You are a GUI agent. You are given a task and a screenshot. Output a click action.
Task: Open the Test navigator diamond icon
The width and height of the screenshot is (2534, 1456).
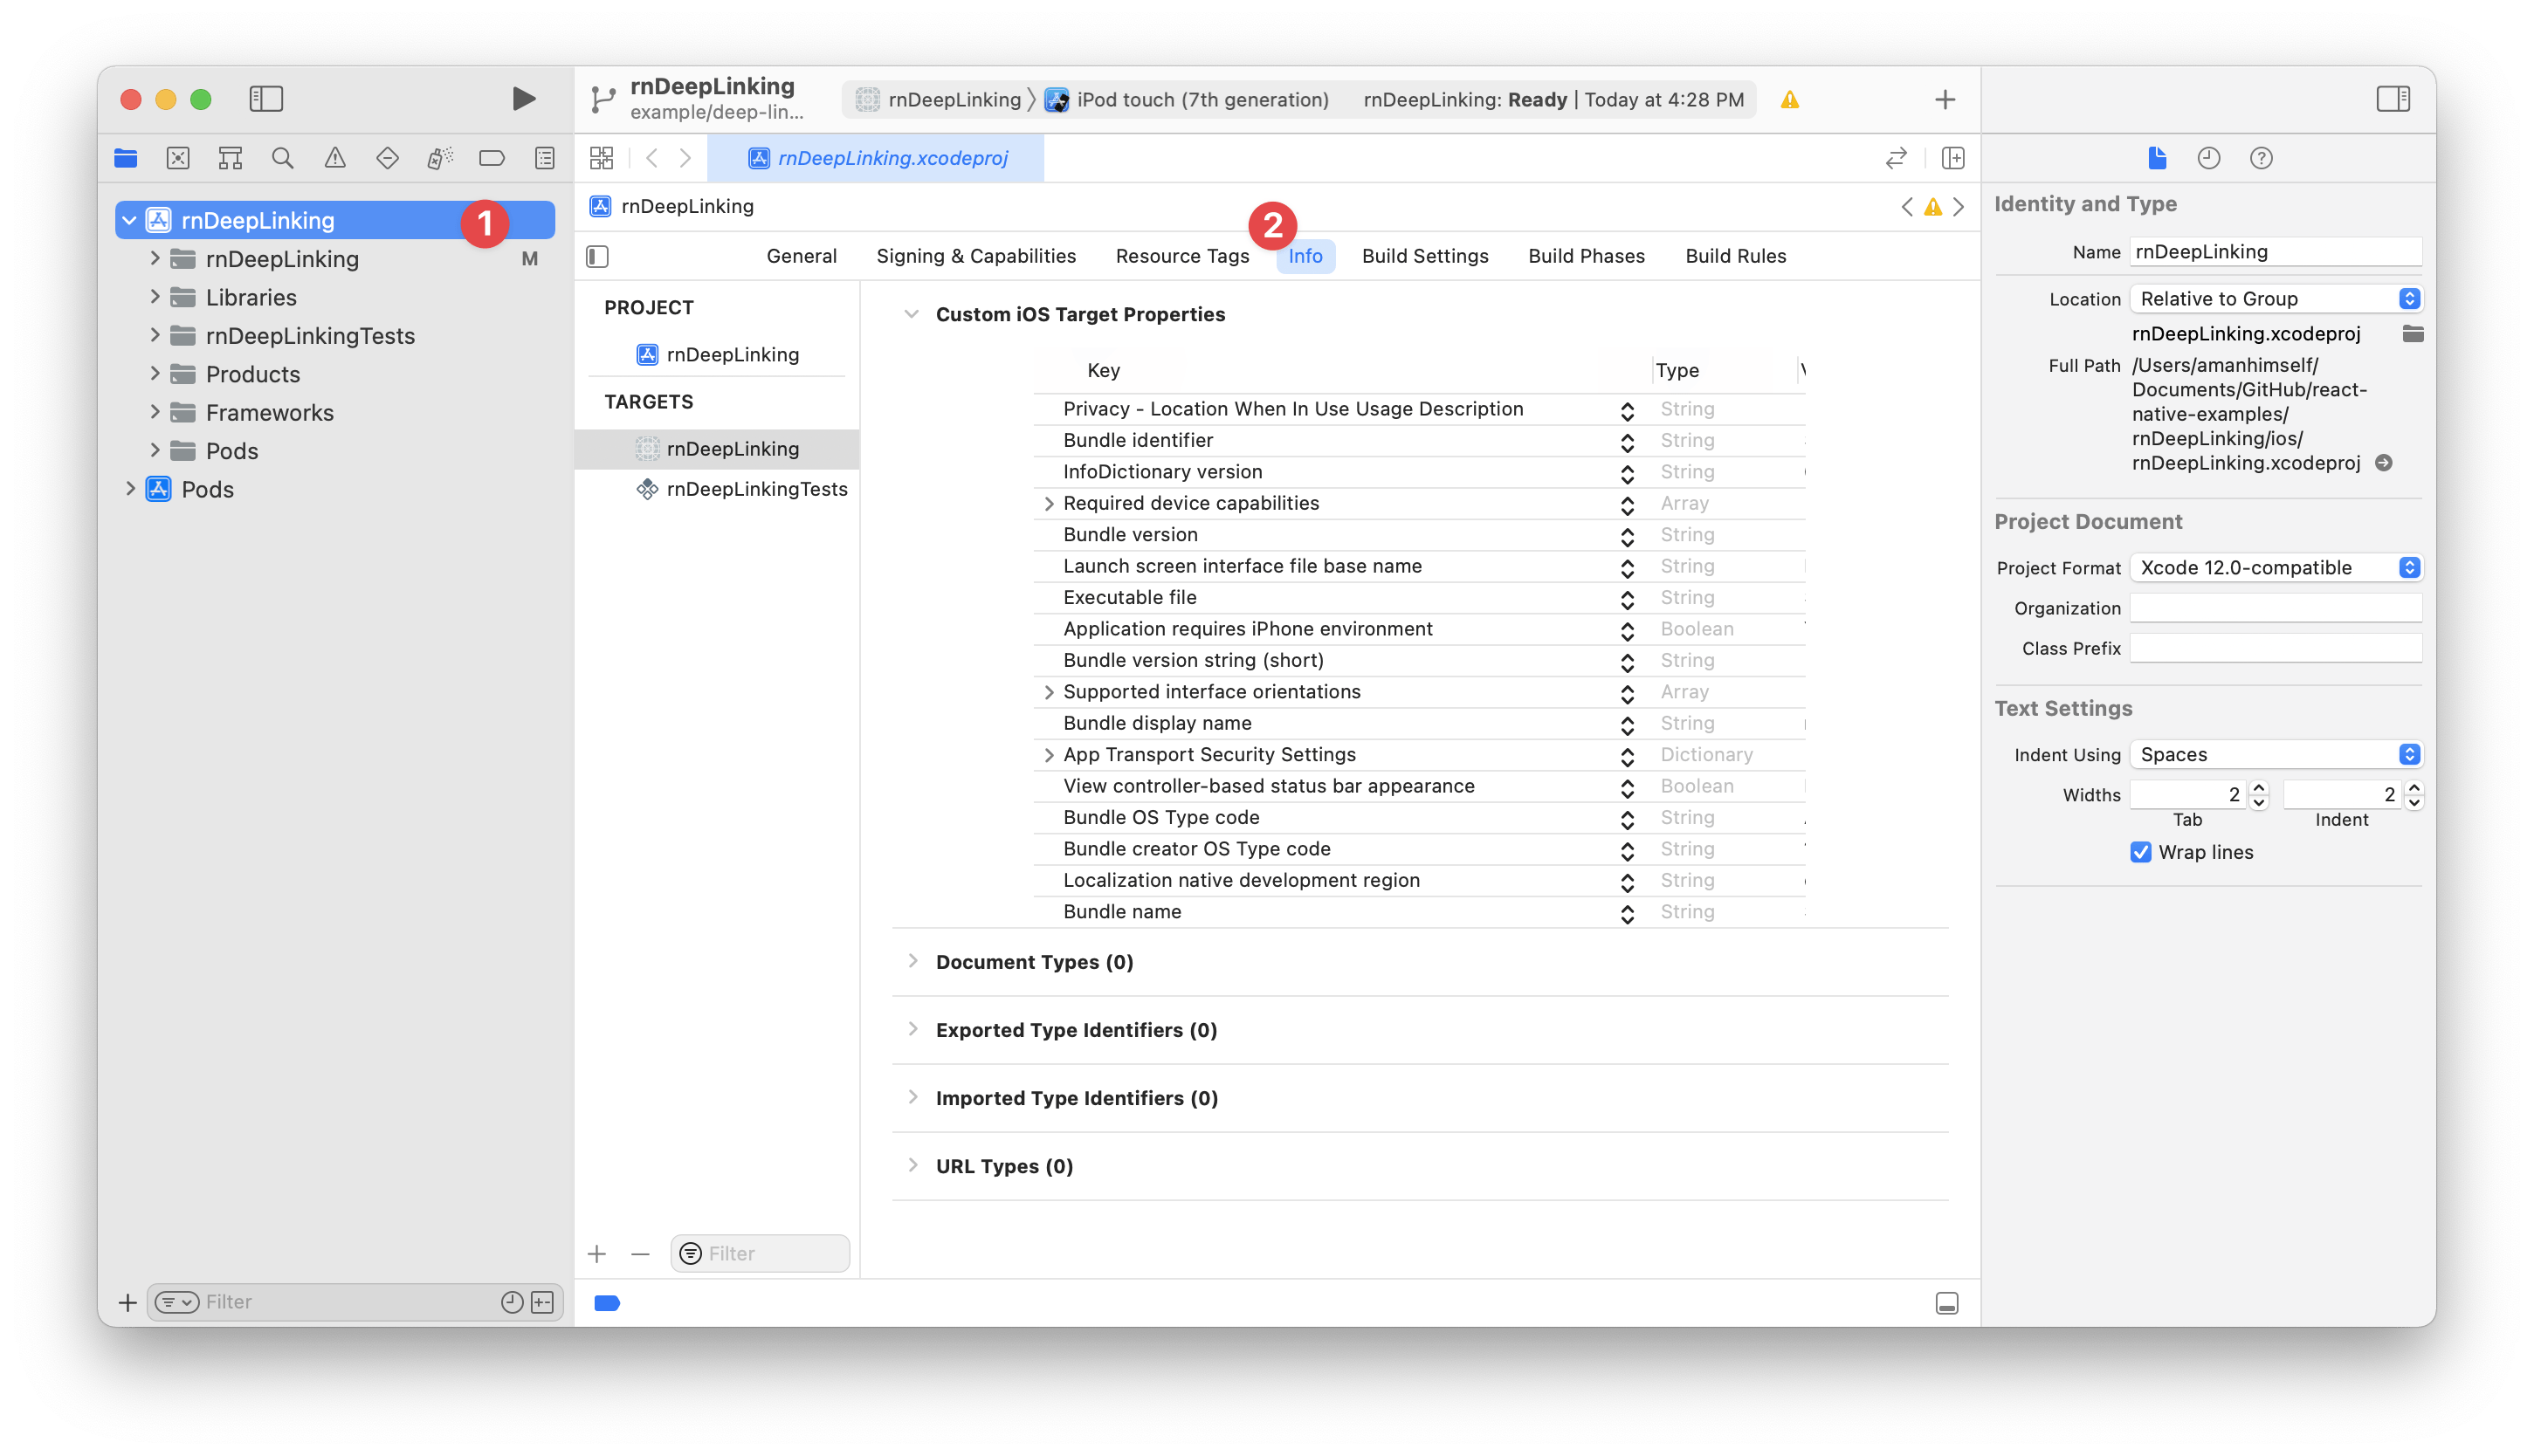pyautogui.click(x=387, y=157)
